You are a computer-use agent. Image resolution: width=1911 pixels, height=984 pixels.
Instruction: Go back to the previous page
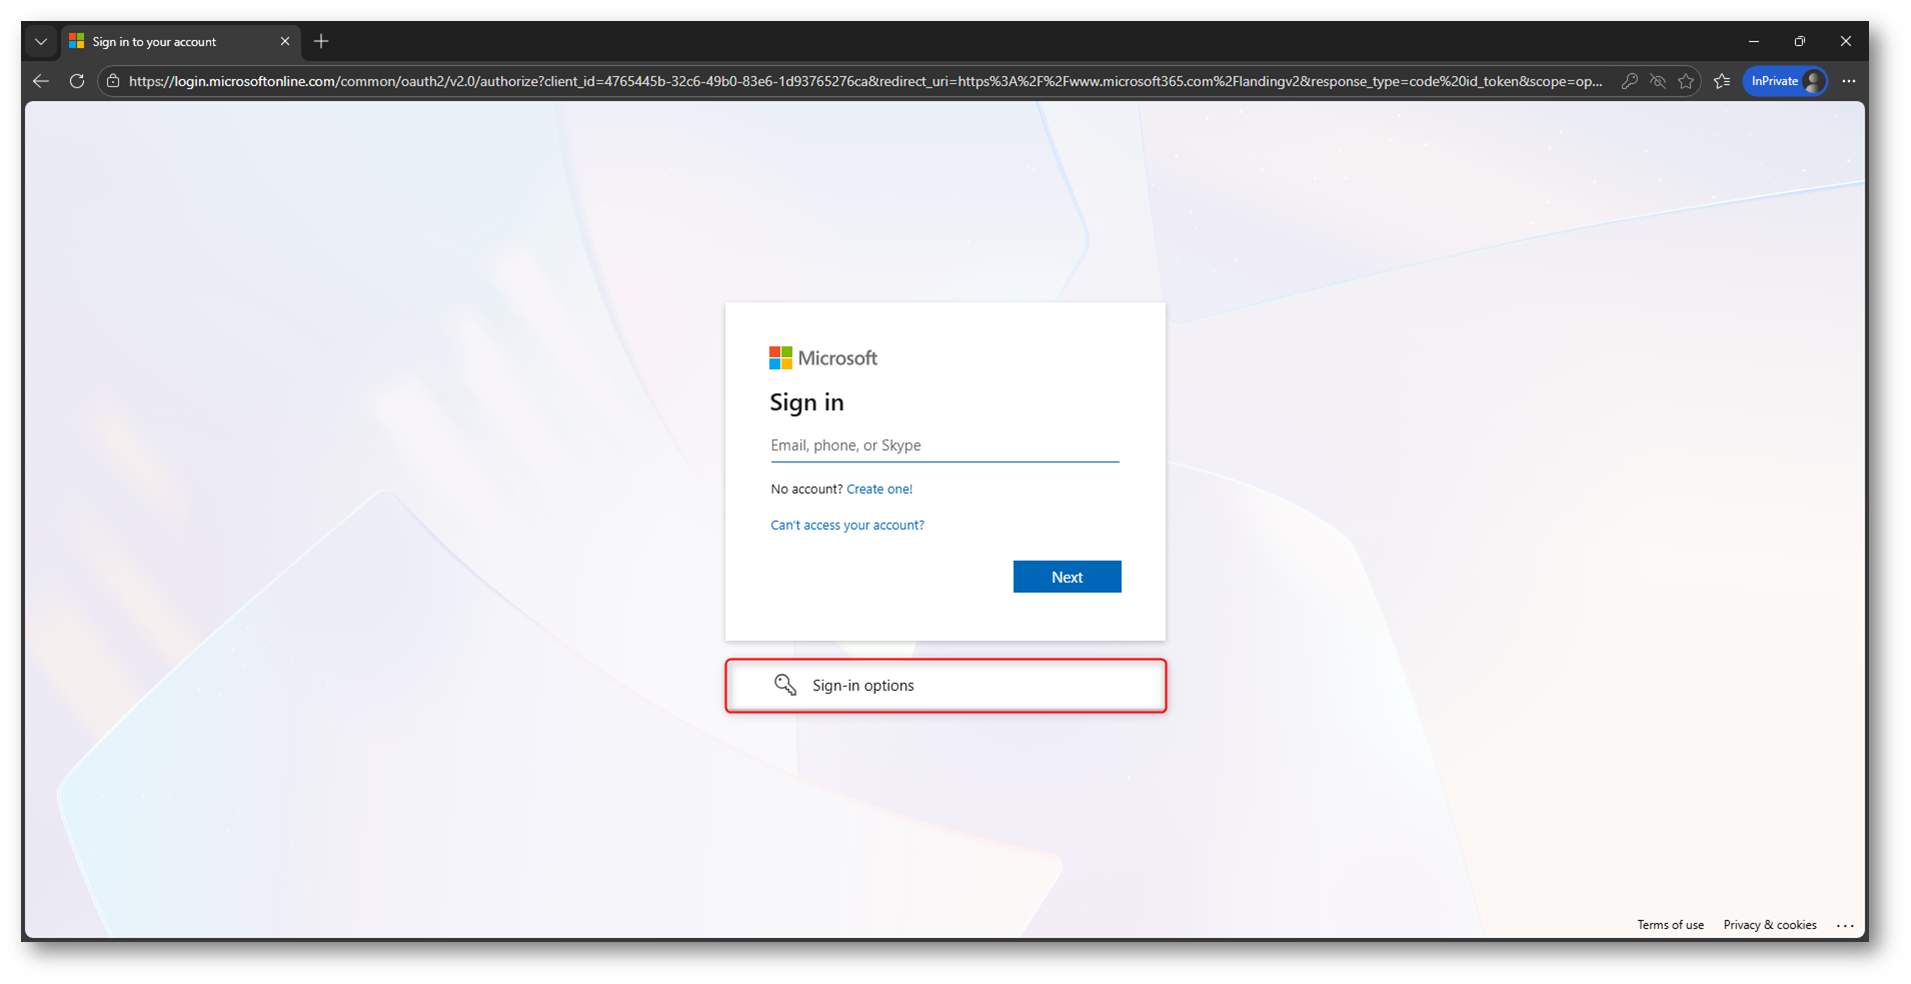(x=41, y=81)
